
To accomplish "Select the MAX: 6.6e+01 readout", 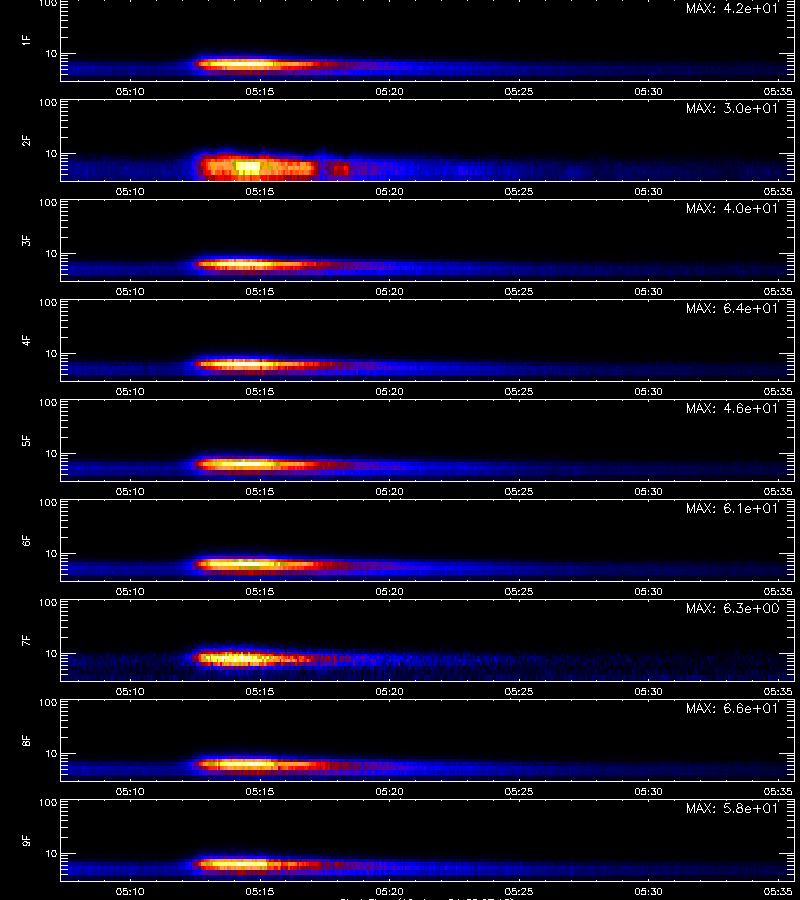I will coord(732,708).
